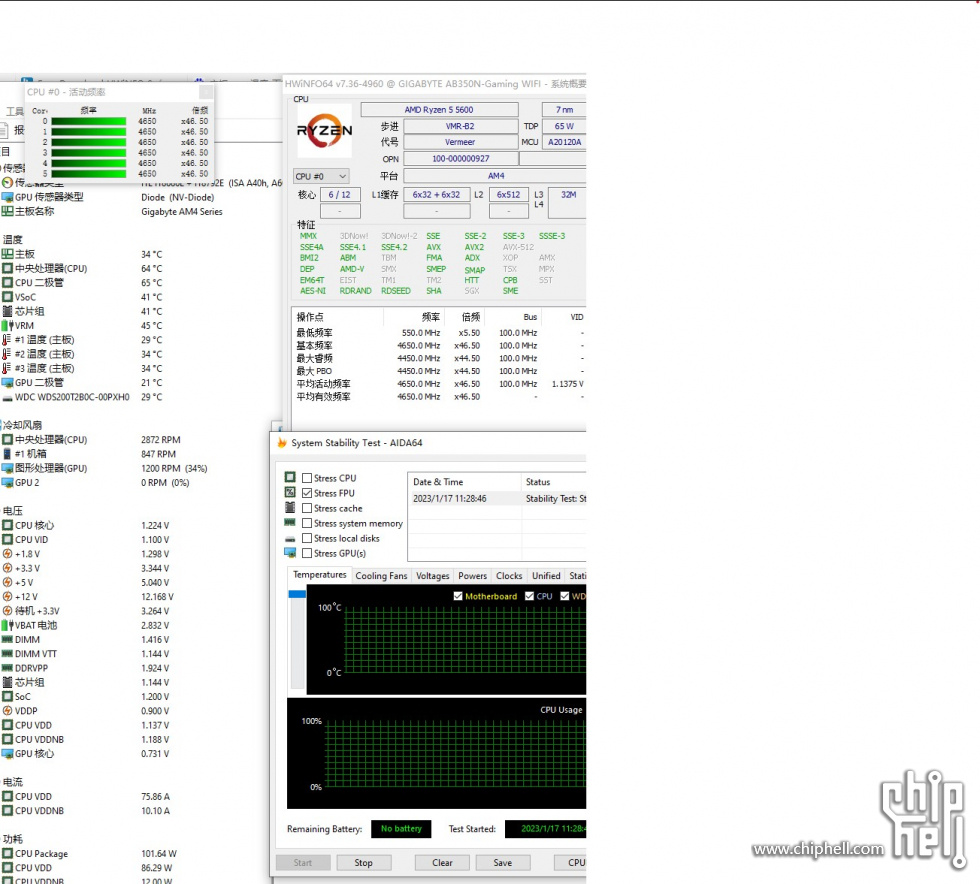Viewport: 980px width, 884px height.
Task: Tick the Stress GPU(s) checkbox
Action: (307, 553)
